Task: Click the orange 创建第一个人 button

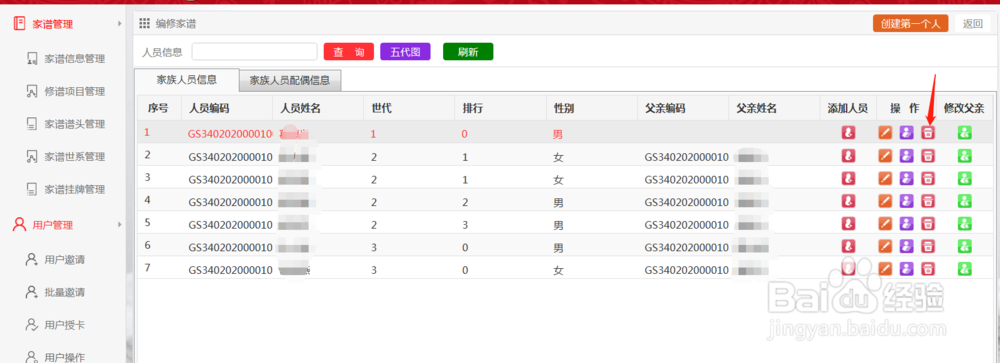Action: click(x=911, y=24)
